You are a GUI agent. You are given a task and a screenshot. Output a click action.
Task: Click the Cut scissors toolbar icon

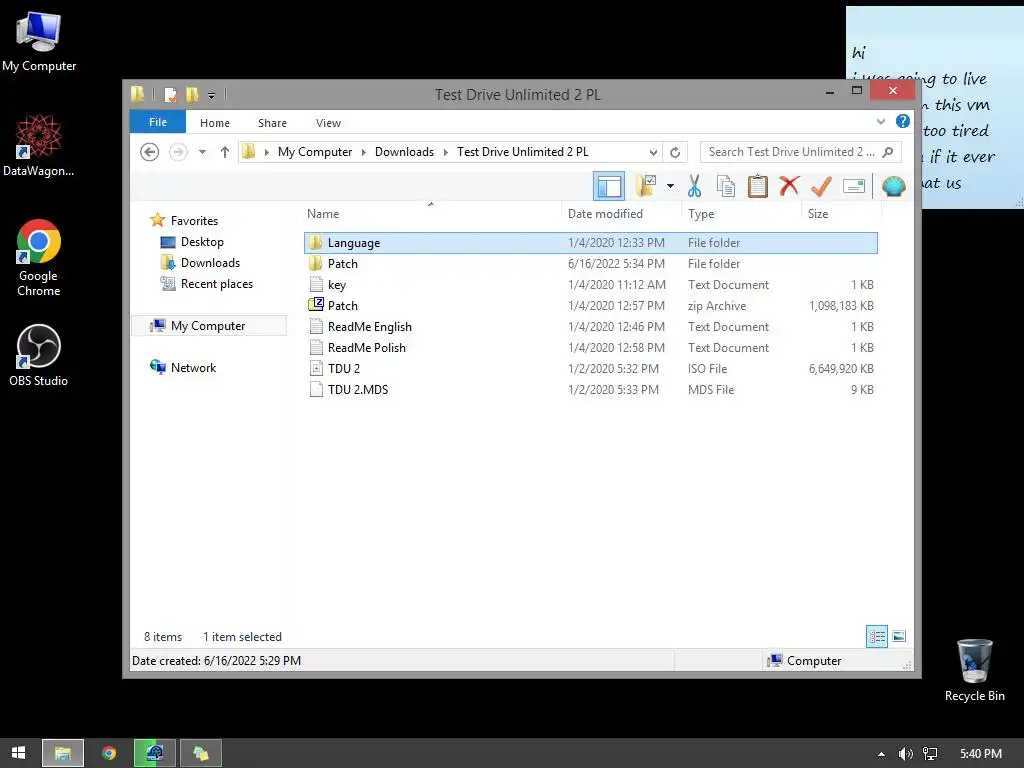pyautogui.click(x=694, y=186)
